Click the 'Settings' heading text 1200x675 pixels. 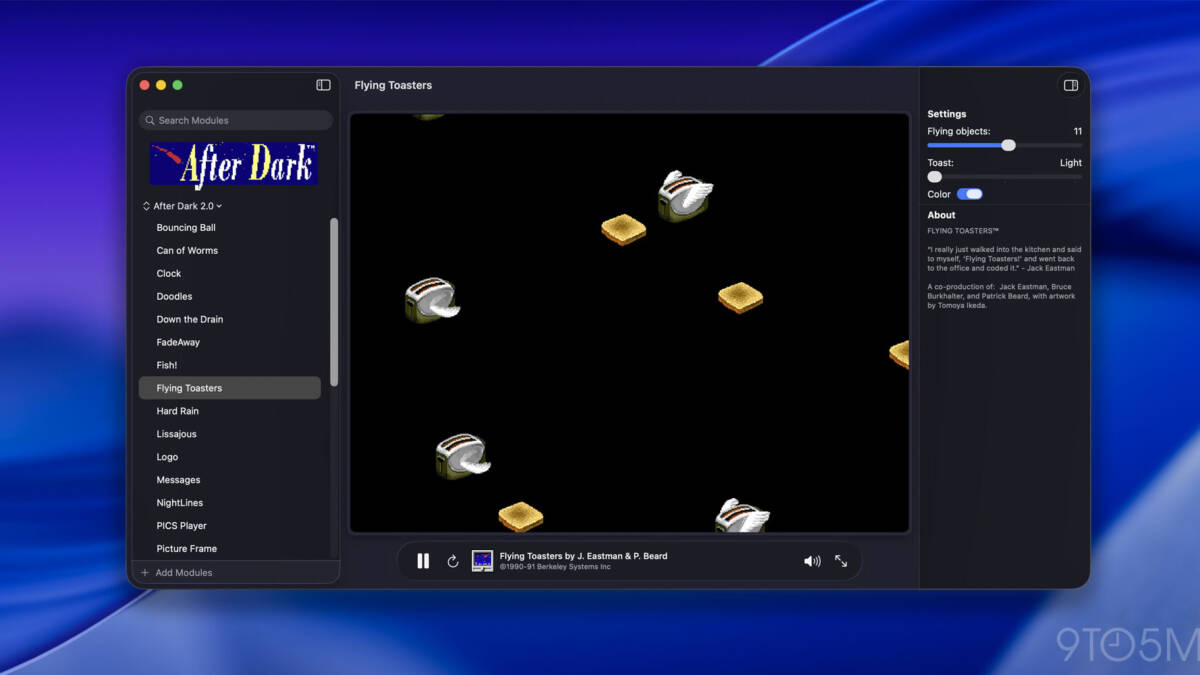click(947, 114)
